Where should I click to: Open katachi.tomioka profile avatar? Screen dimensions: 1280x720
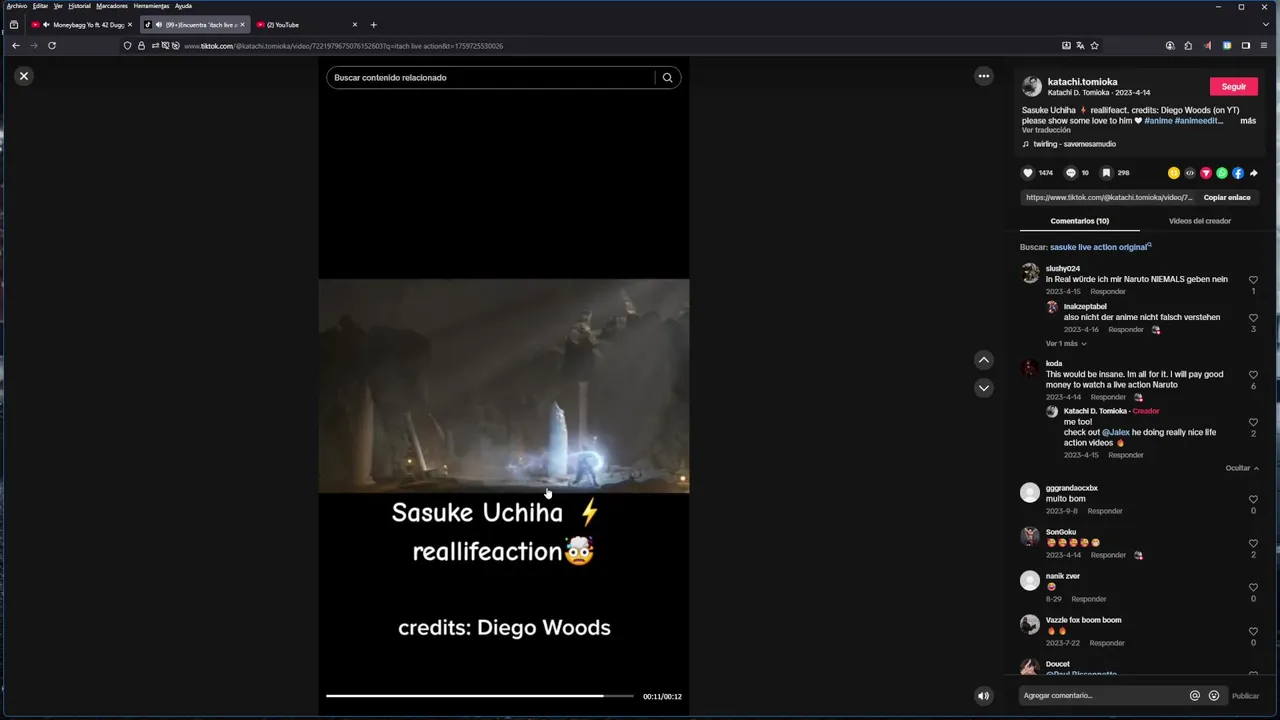pyautogui.click(x=1031, y=87)
